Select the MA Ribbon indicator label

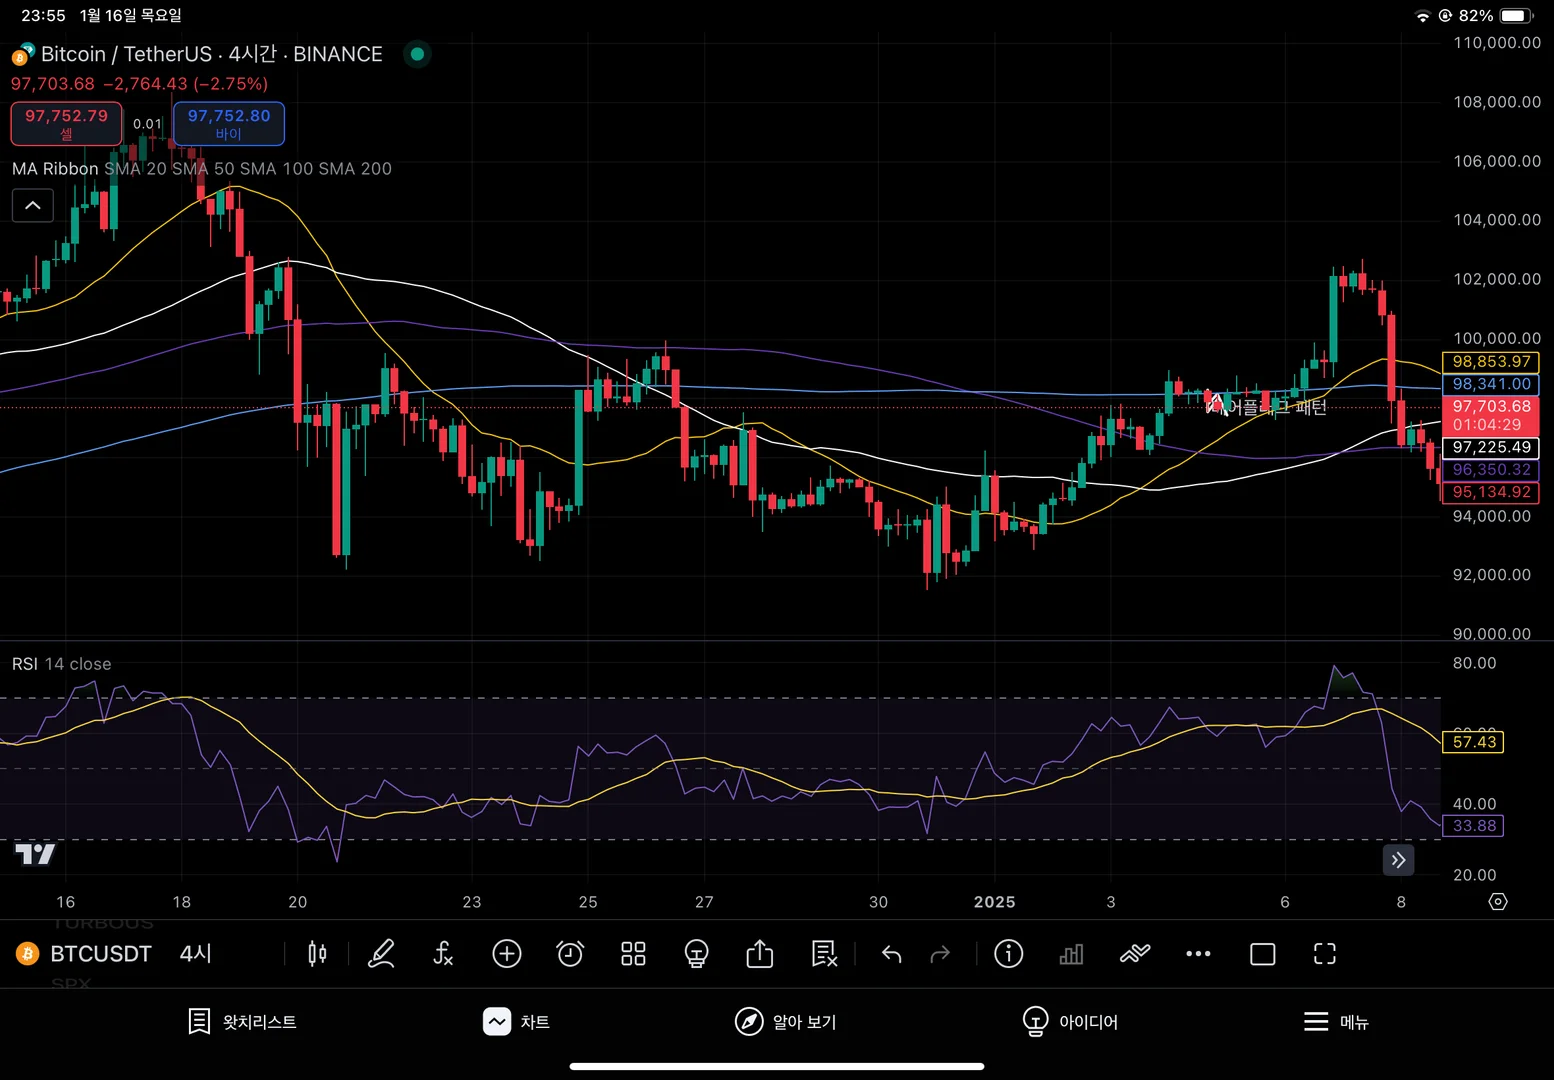click(x=55, y=169)
